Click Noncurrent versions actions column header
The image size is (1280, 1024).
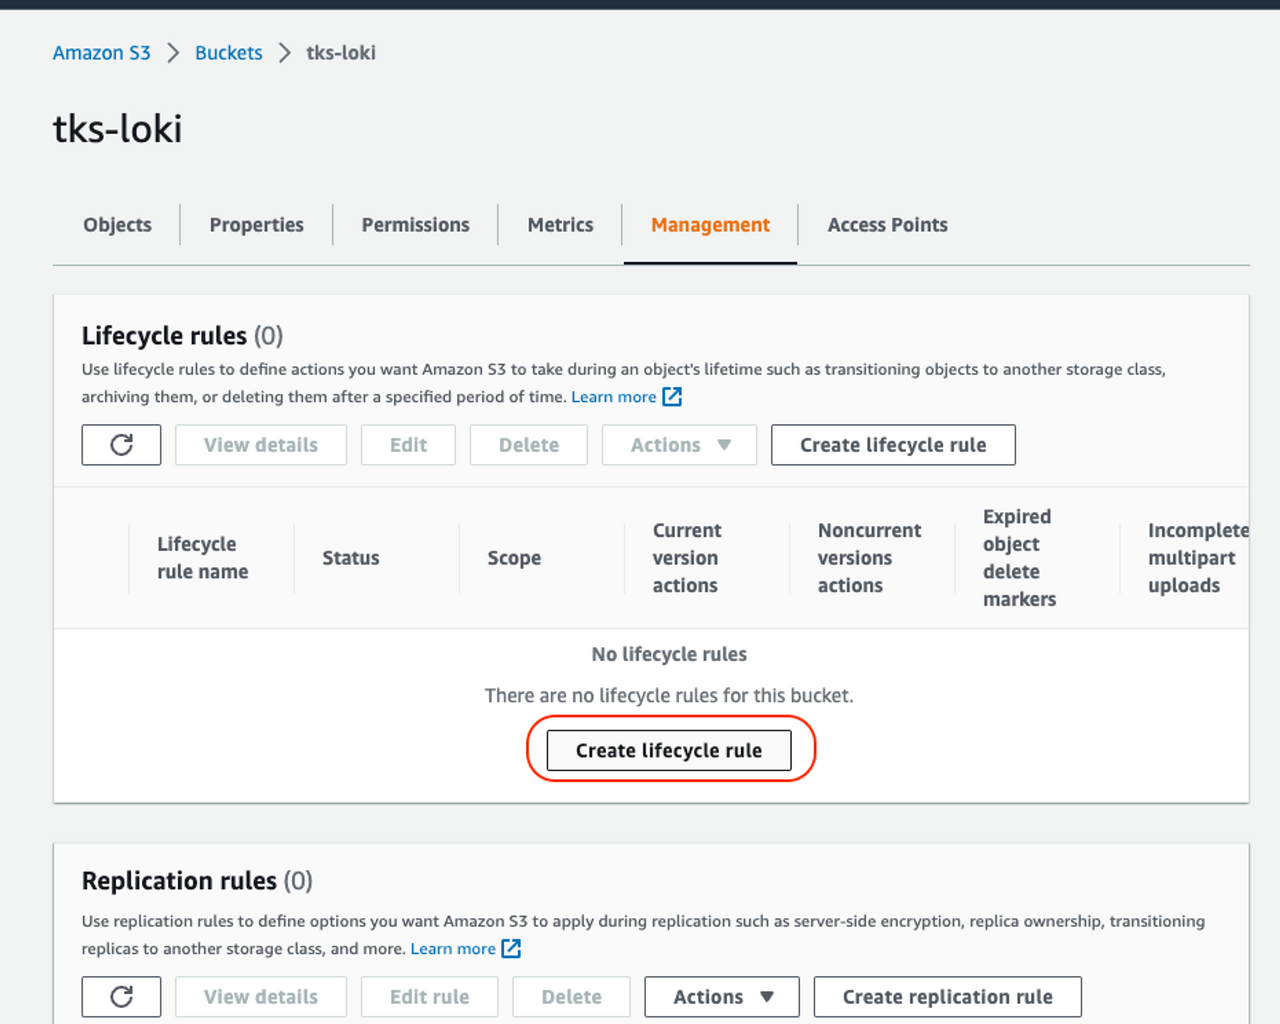point(869,558)
